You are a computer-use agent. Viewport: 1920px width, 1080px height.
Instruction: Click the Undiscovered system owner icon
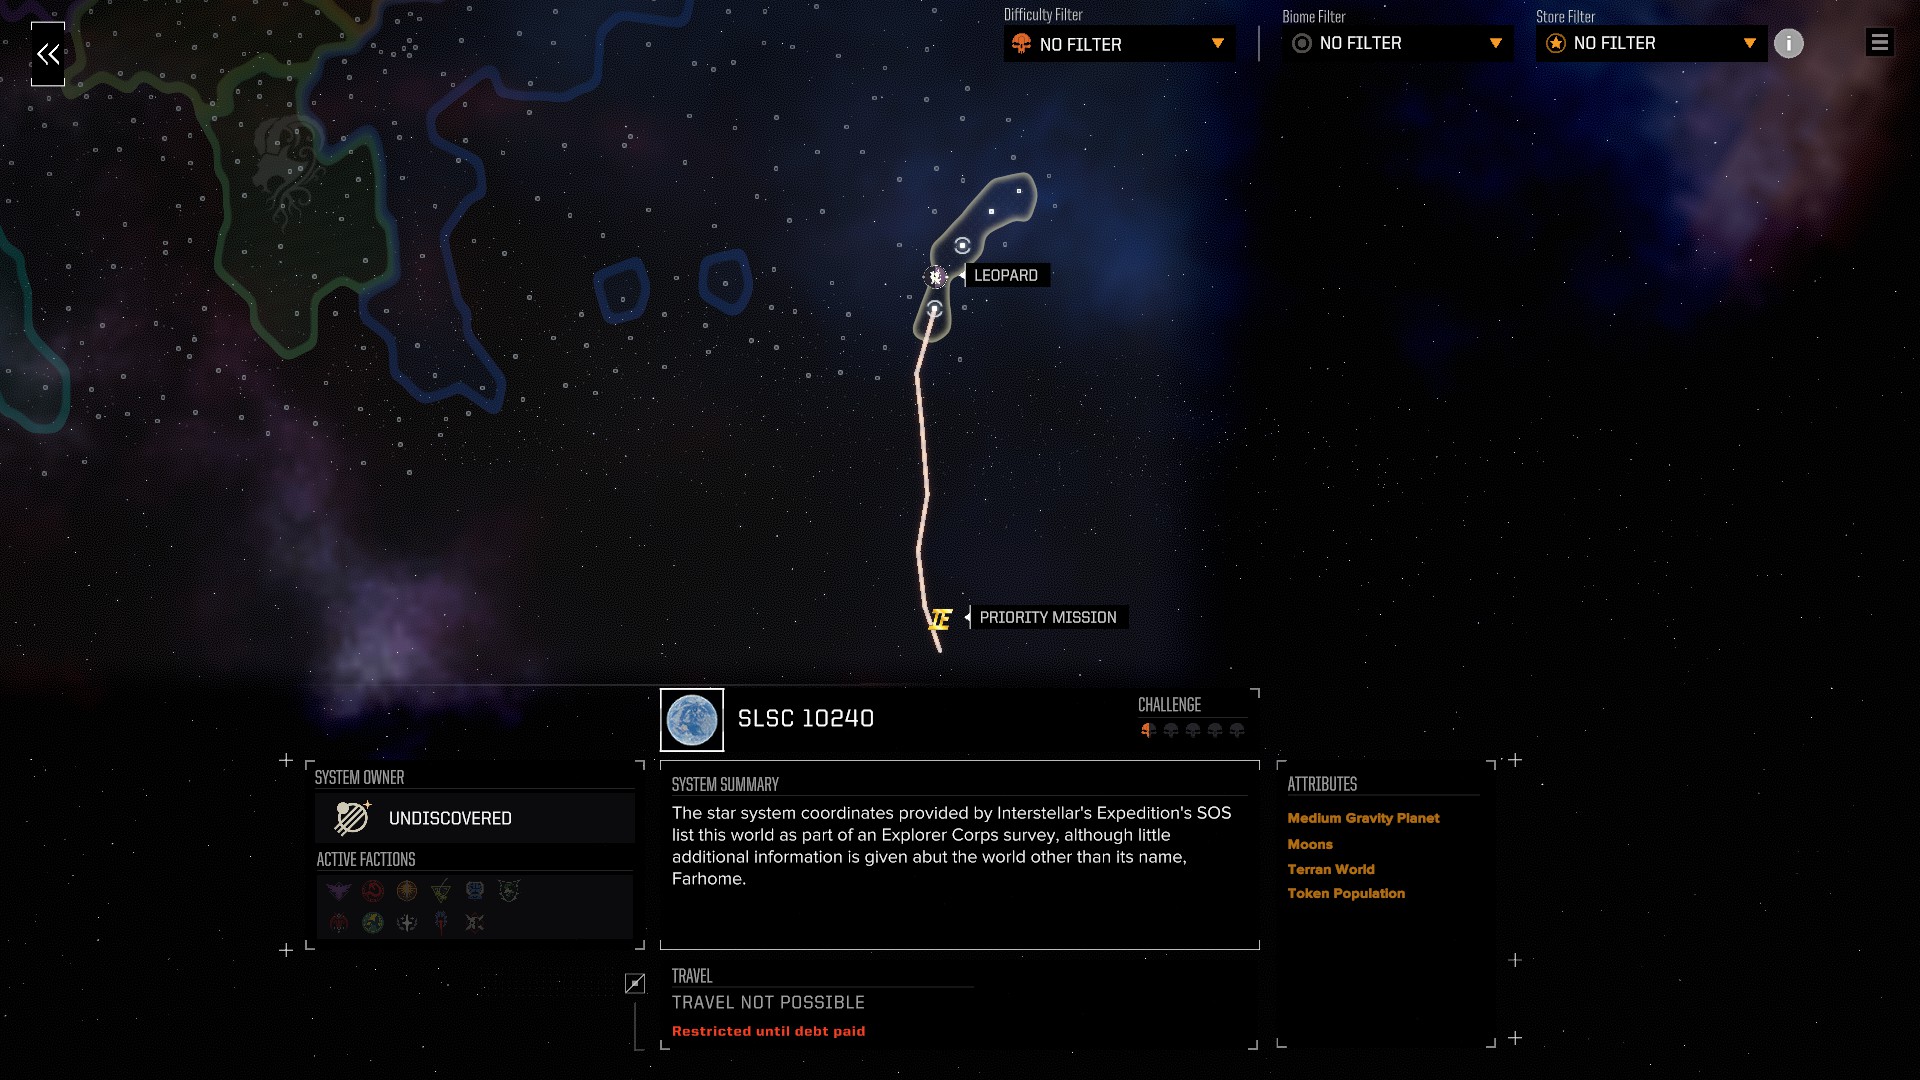click(x=352, y=818)
